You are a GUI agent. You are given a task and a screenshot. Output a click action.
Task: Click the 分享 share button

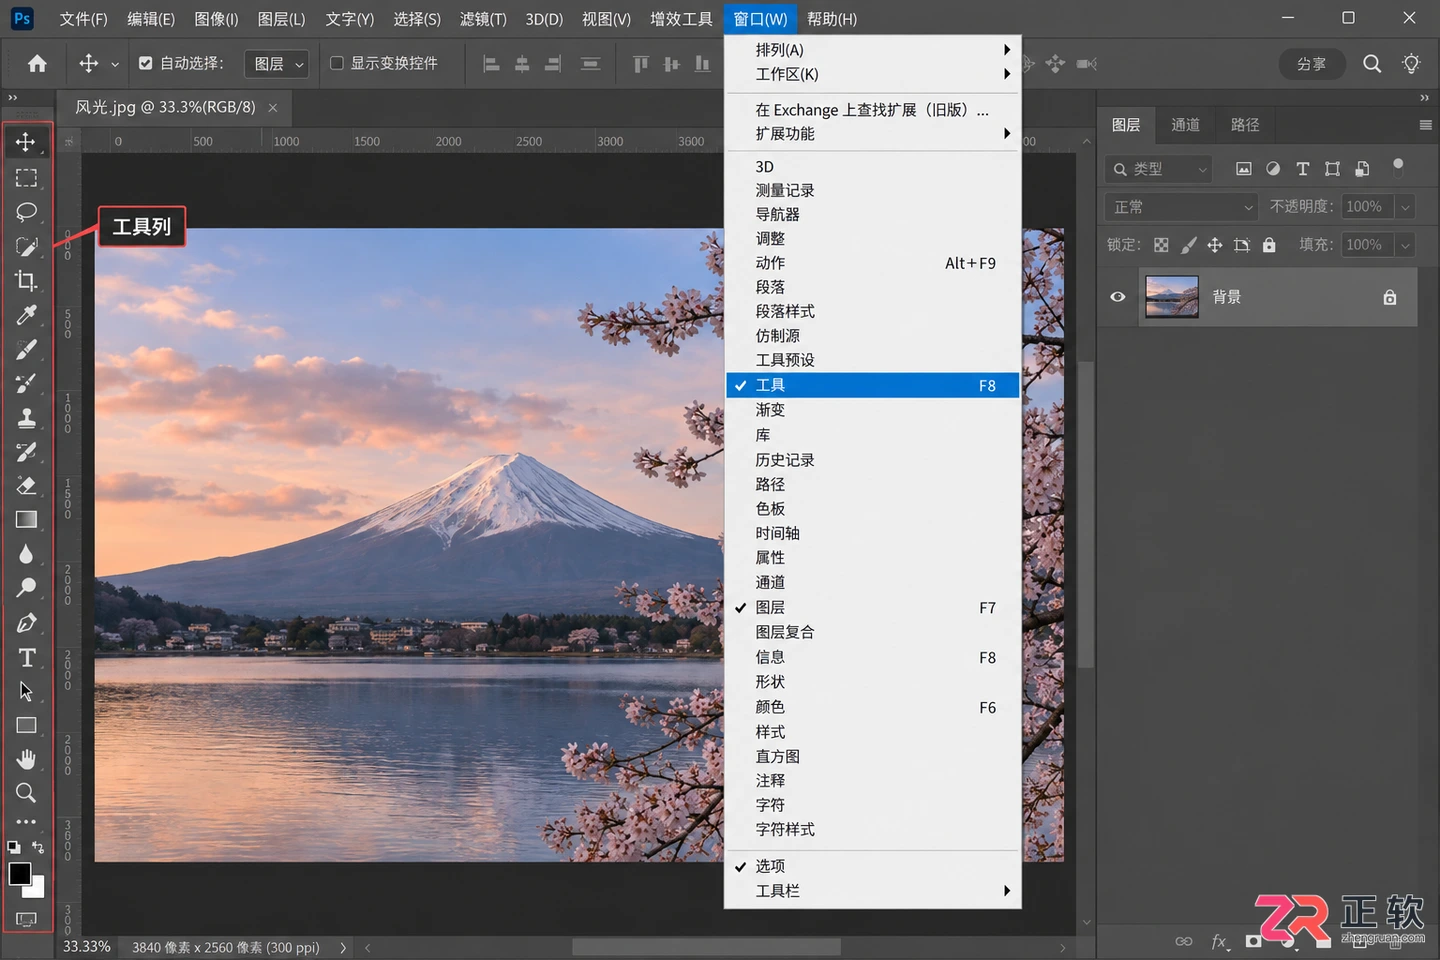1312,64
